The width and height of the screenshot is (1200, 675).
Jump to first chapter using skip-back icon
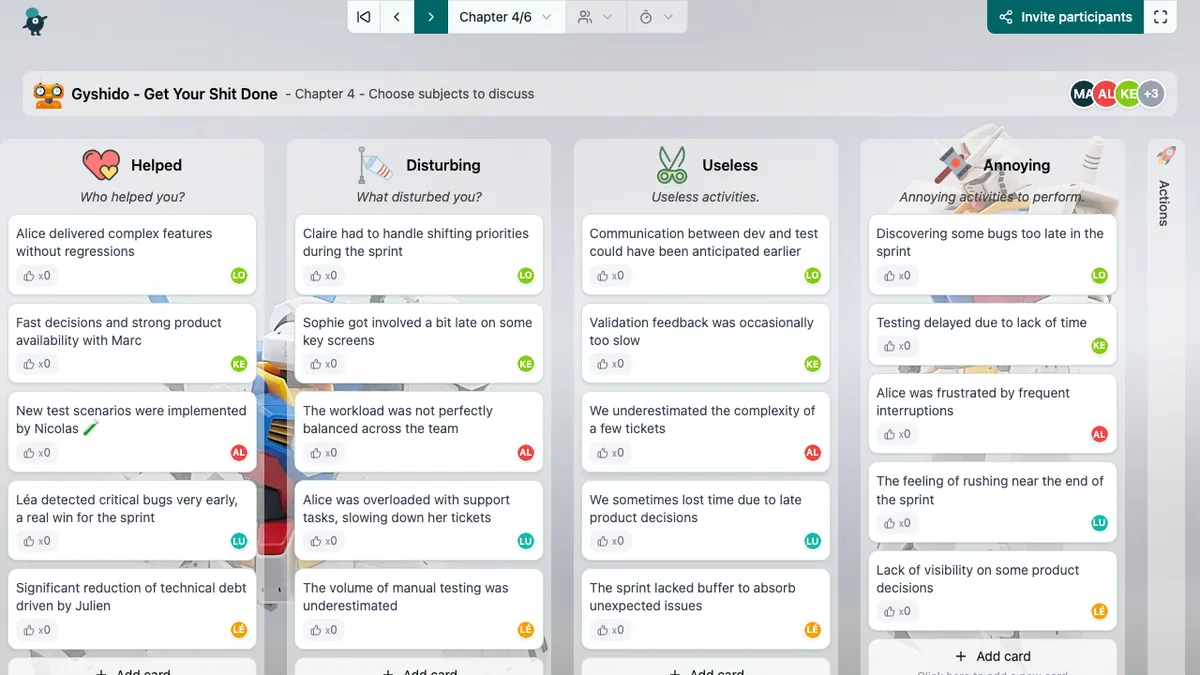pyautogui.click(x=364, y=17)
